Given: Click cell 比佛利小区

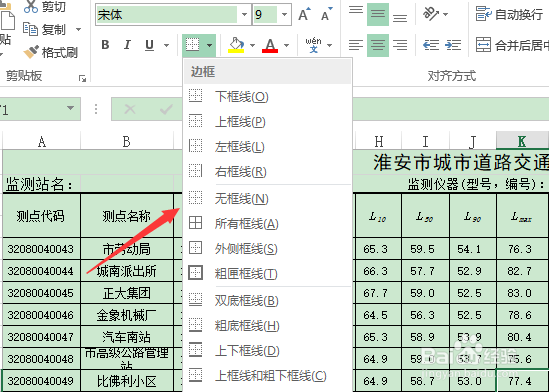Looking at the screenshot, I should click(127, 381).
